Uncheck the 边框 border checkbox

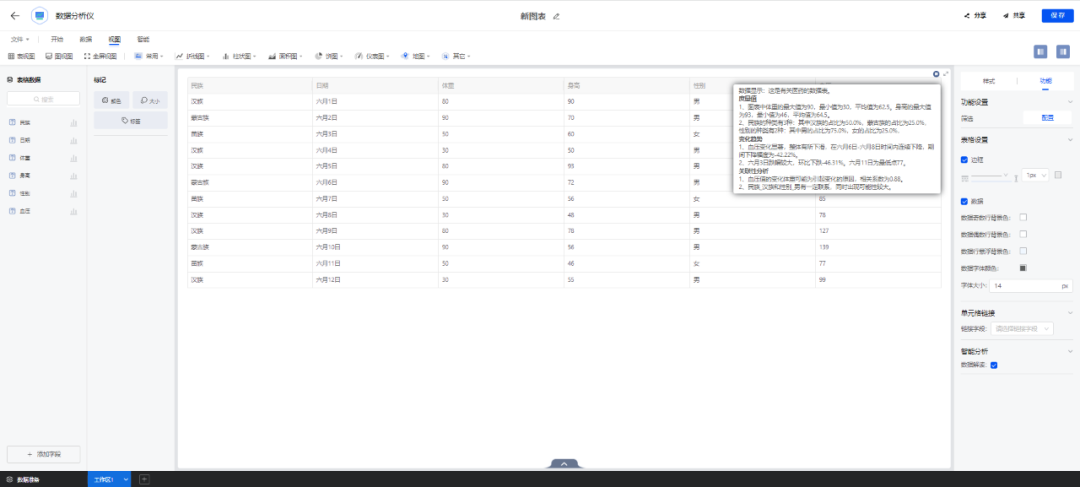point(964,160)
